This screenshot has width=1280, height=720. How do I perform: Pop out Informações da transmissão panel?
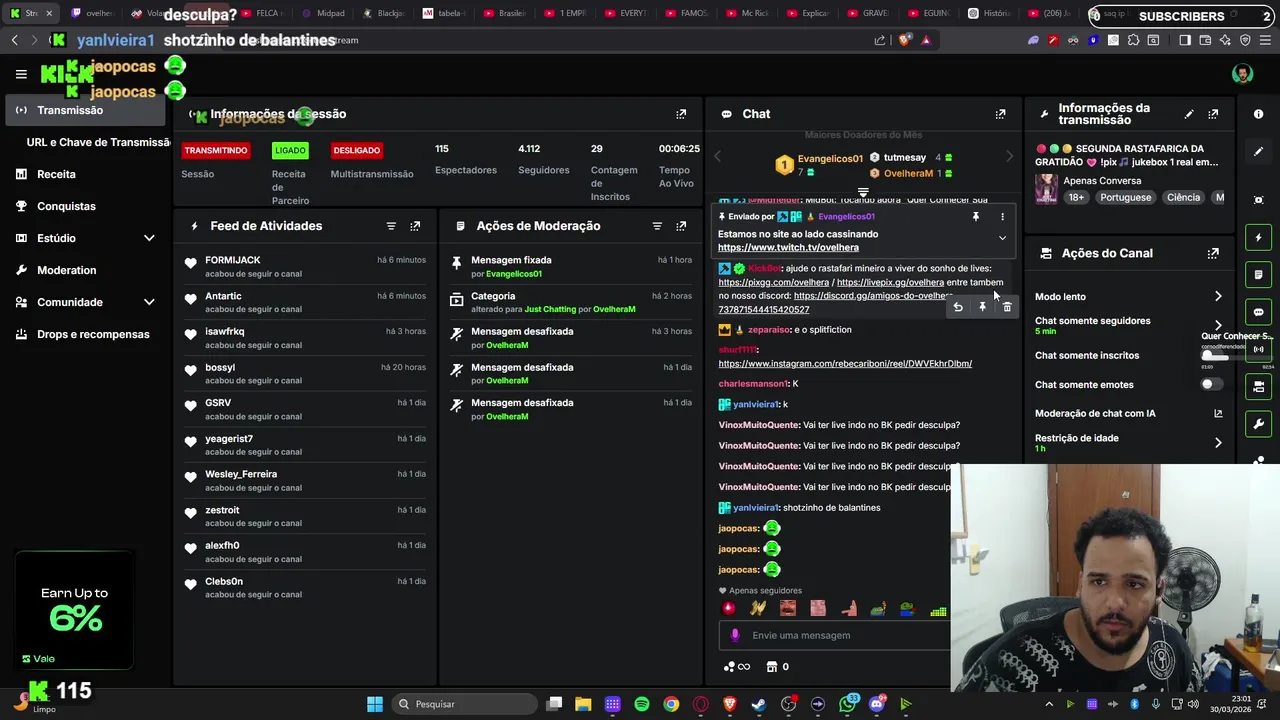pyautogui.click(x=1213, y=114)
